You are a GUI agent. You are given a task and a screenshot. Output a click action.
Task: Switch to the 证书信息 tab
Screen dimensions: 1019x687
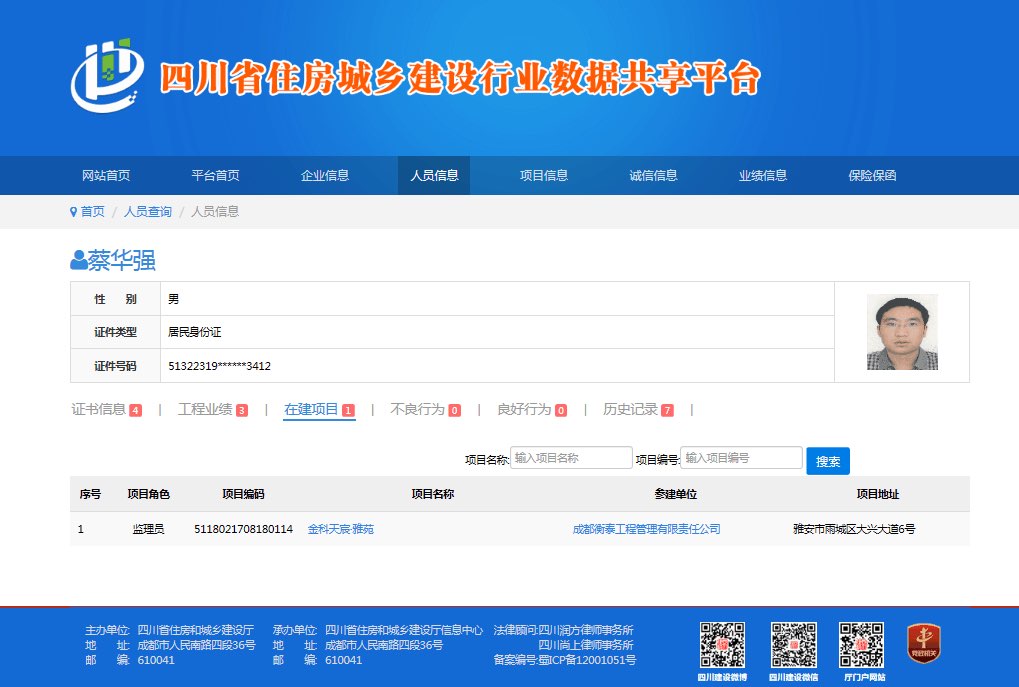(x=107, y=409)
